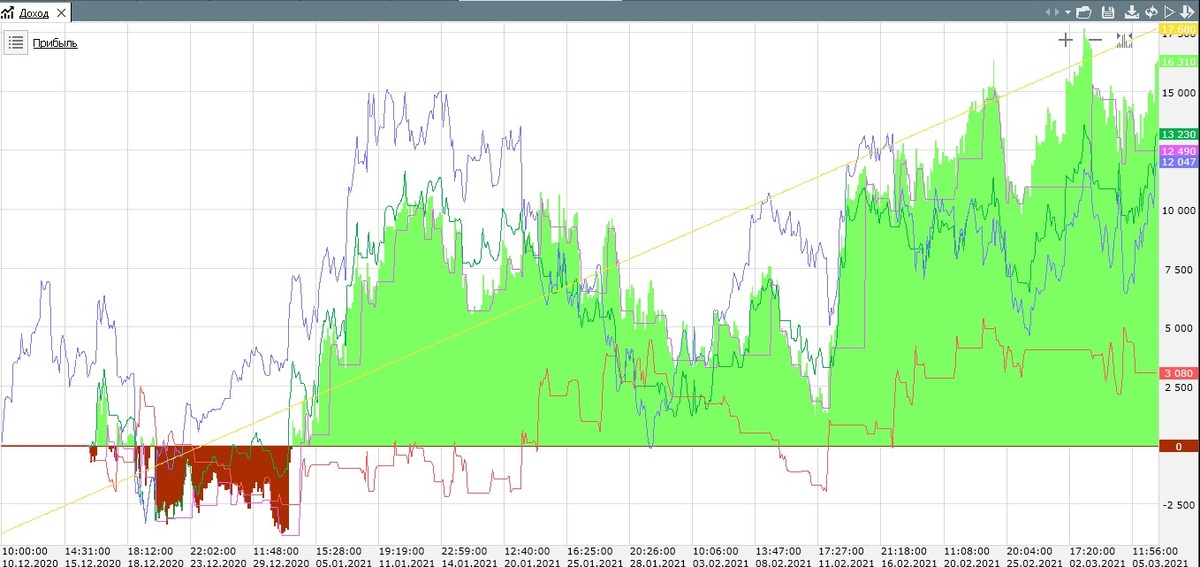The height and width of the screenshot is (567, 1200).
Task: Click the Прибыль link
Action: click(x=55, y=43)
